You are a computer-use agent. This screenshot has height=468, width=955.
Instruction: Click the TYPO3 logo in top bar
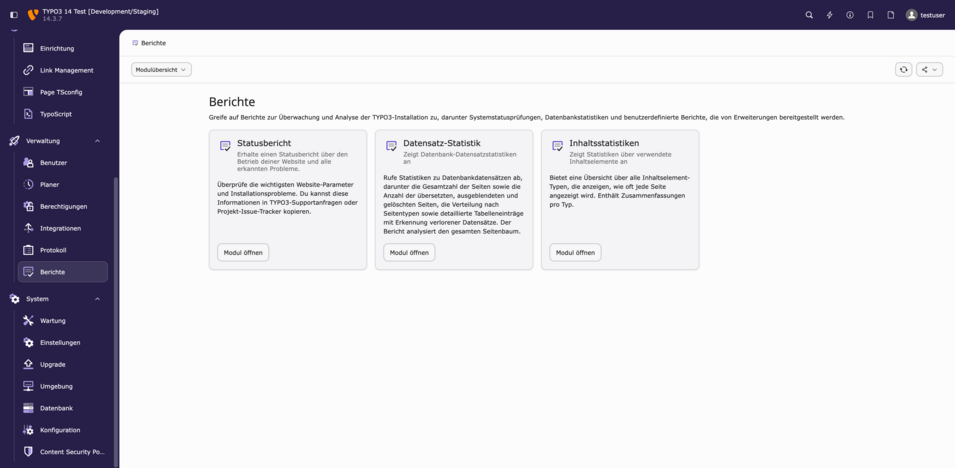tap(33, 15)
